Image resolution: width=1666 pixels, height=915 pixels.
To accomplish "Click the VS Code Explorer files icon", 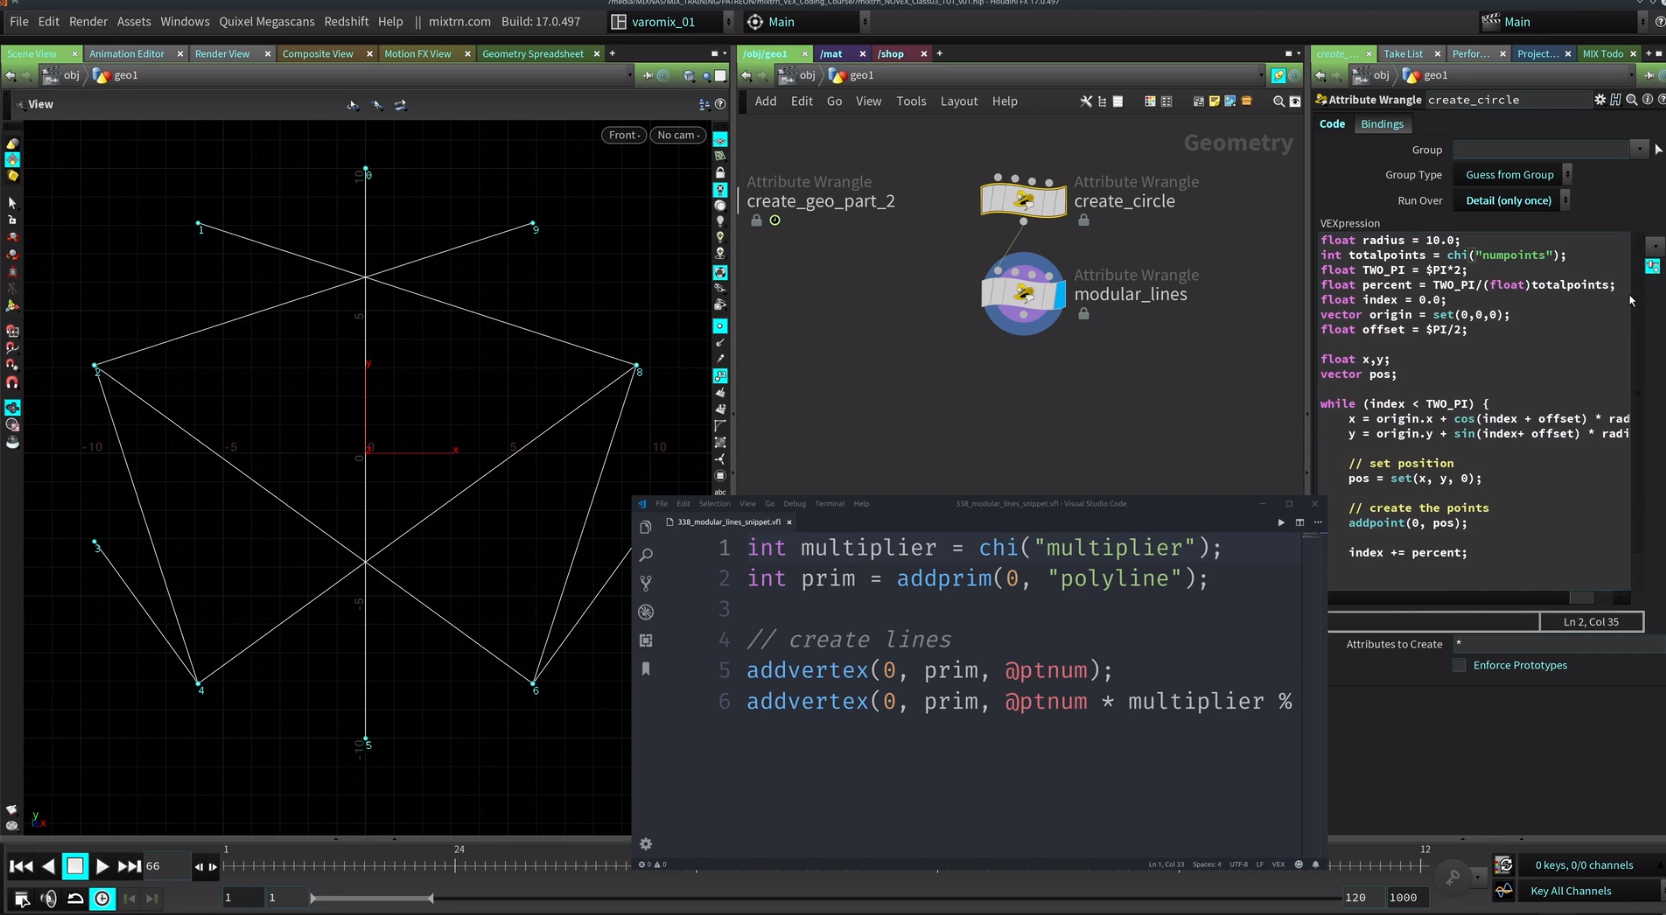I will click(x=646, y=526).
